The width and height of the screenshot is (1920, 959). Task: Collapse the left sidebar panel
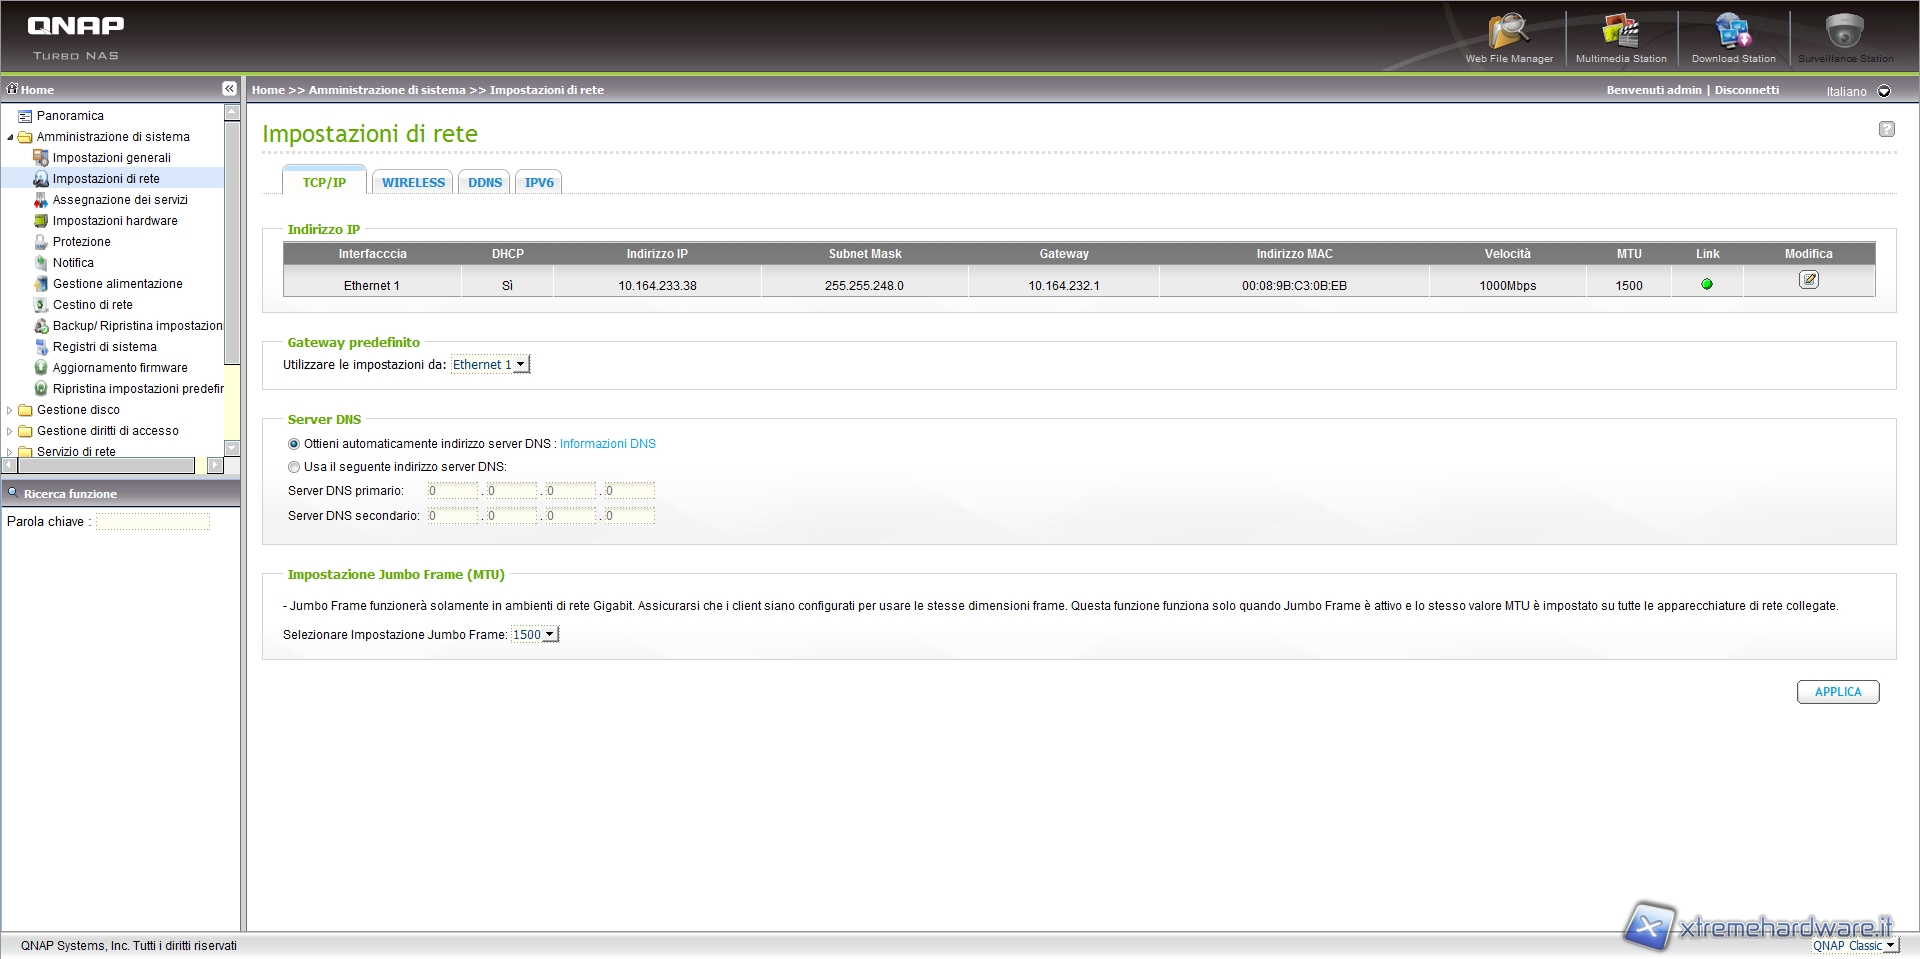click(x=229, y=89)
